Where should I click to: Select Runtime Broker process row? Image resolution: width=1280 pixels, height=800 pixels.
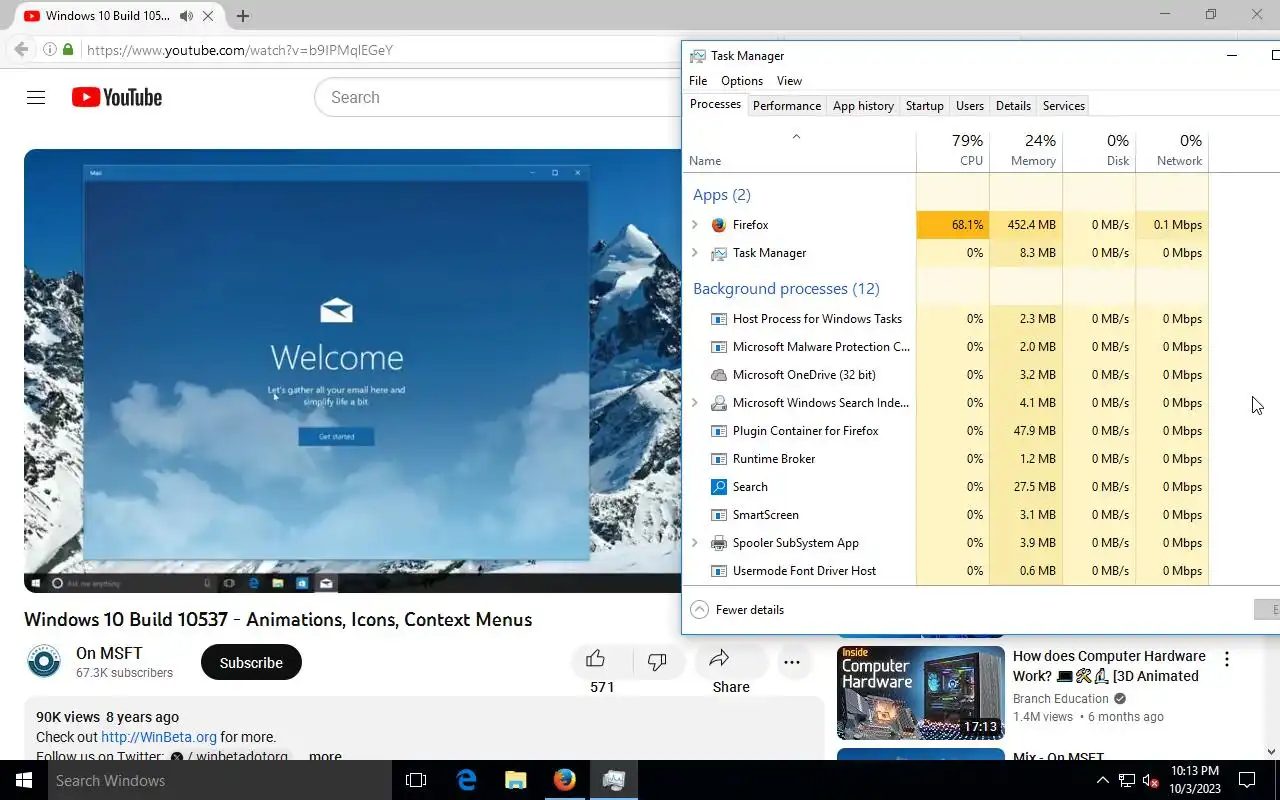pyautogui.click(x=946, y=459)
